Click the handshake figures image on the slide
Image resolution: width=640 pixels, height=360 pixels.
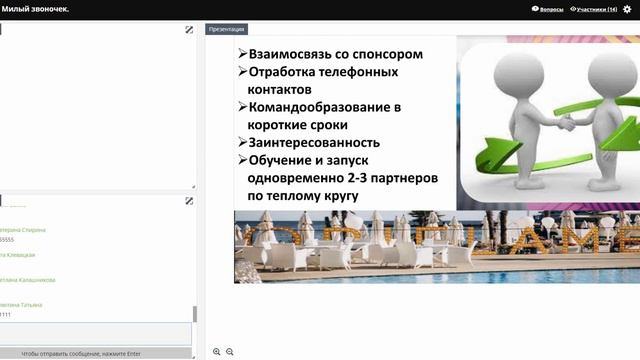coord(550,122)
